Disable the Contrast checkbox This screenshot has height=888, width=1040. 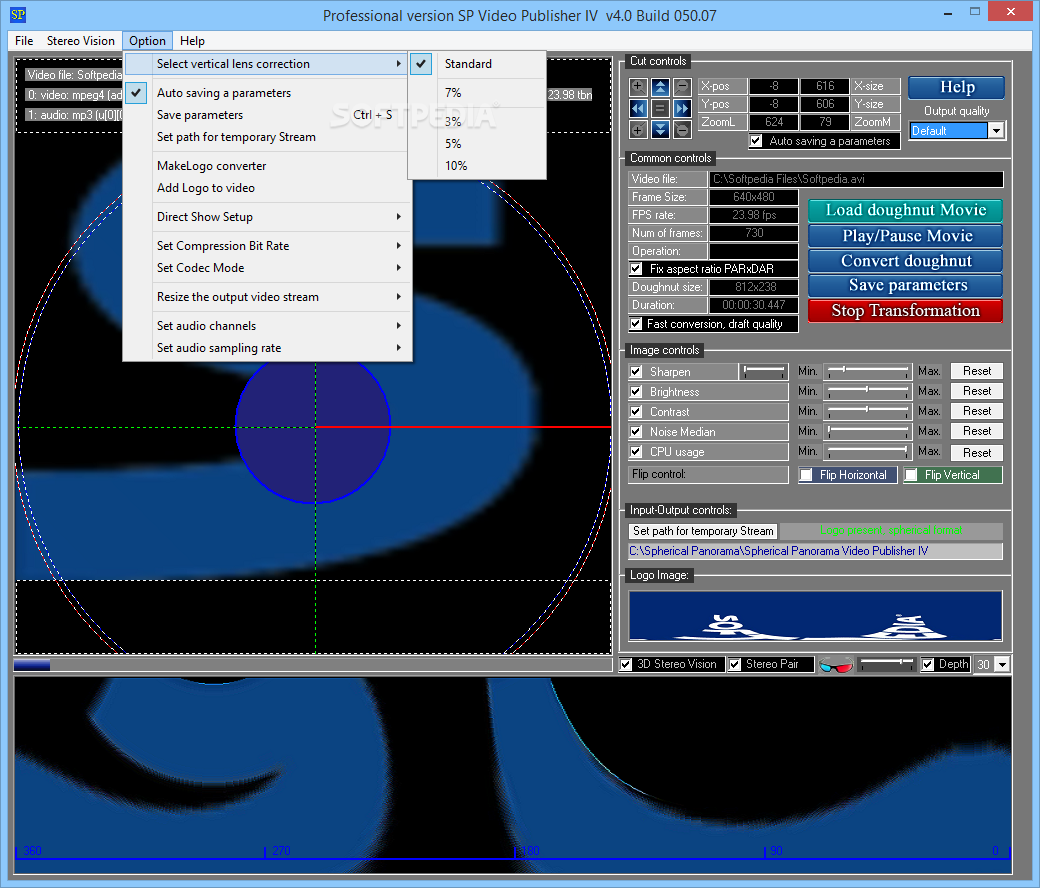pyautogui.click(x=636, y=411)
